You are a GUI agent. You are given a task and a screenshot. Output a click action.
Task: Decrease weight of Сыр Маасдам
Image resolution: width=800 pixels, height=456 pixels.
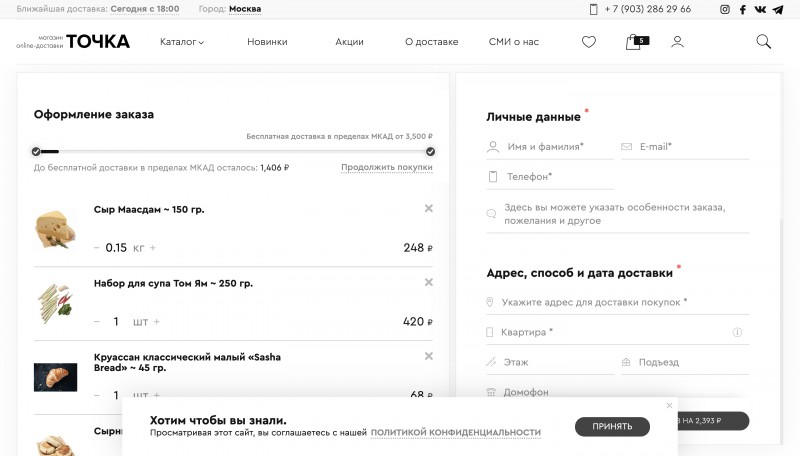(x=96, y=248)
